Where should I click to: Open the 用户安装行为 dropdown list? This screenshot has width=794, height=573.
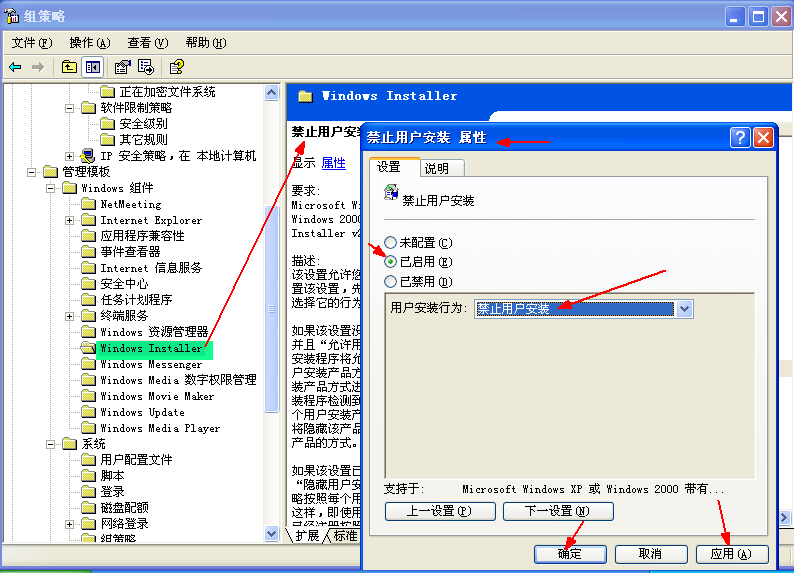tap(684, 309)
